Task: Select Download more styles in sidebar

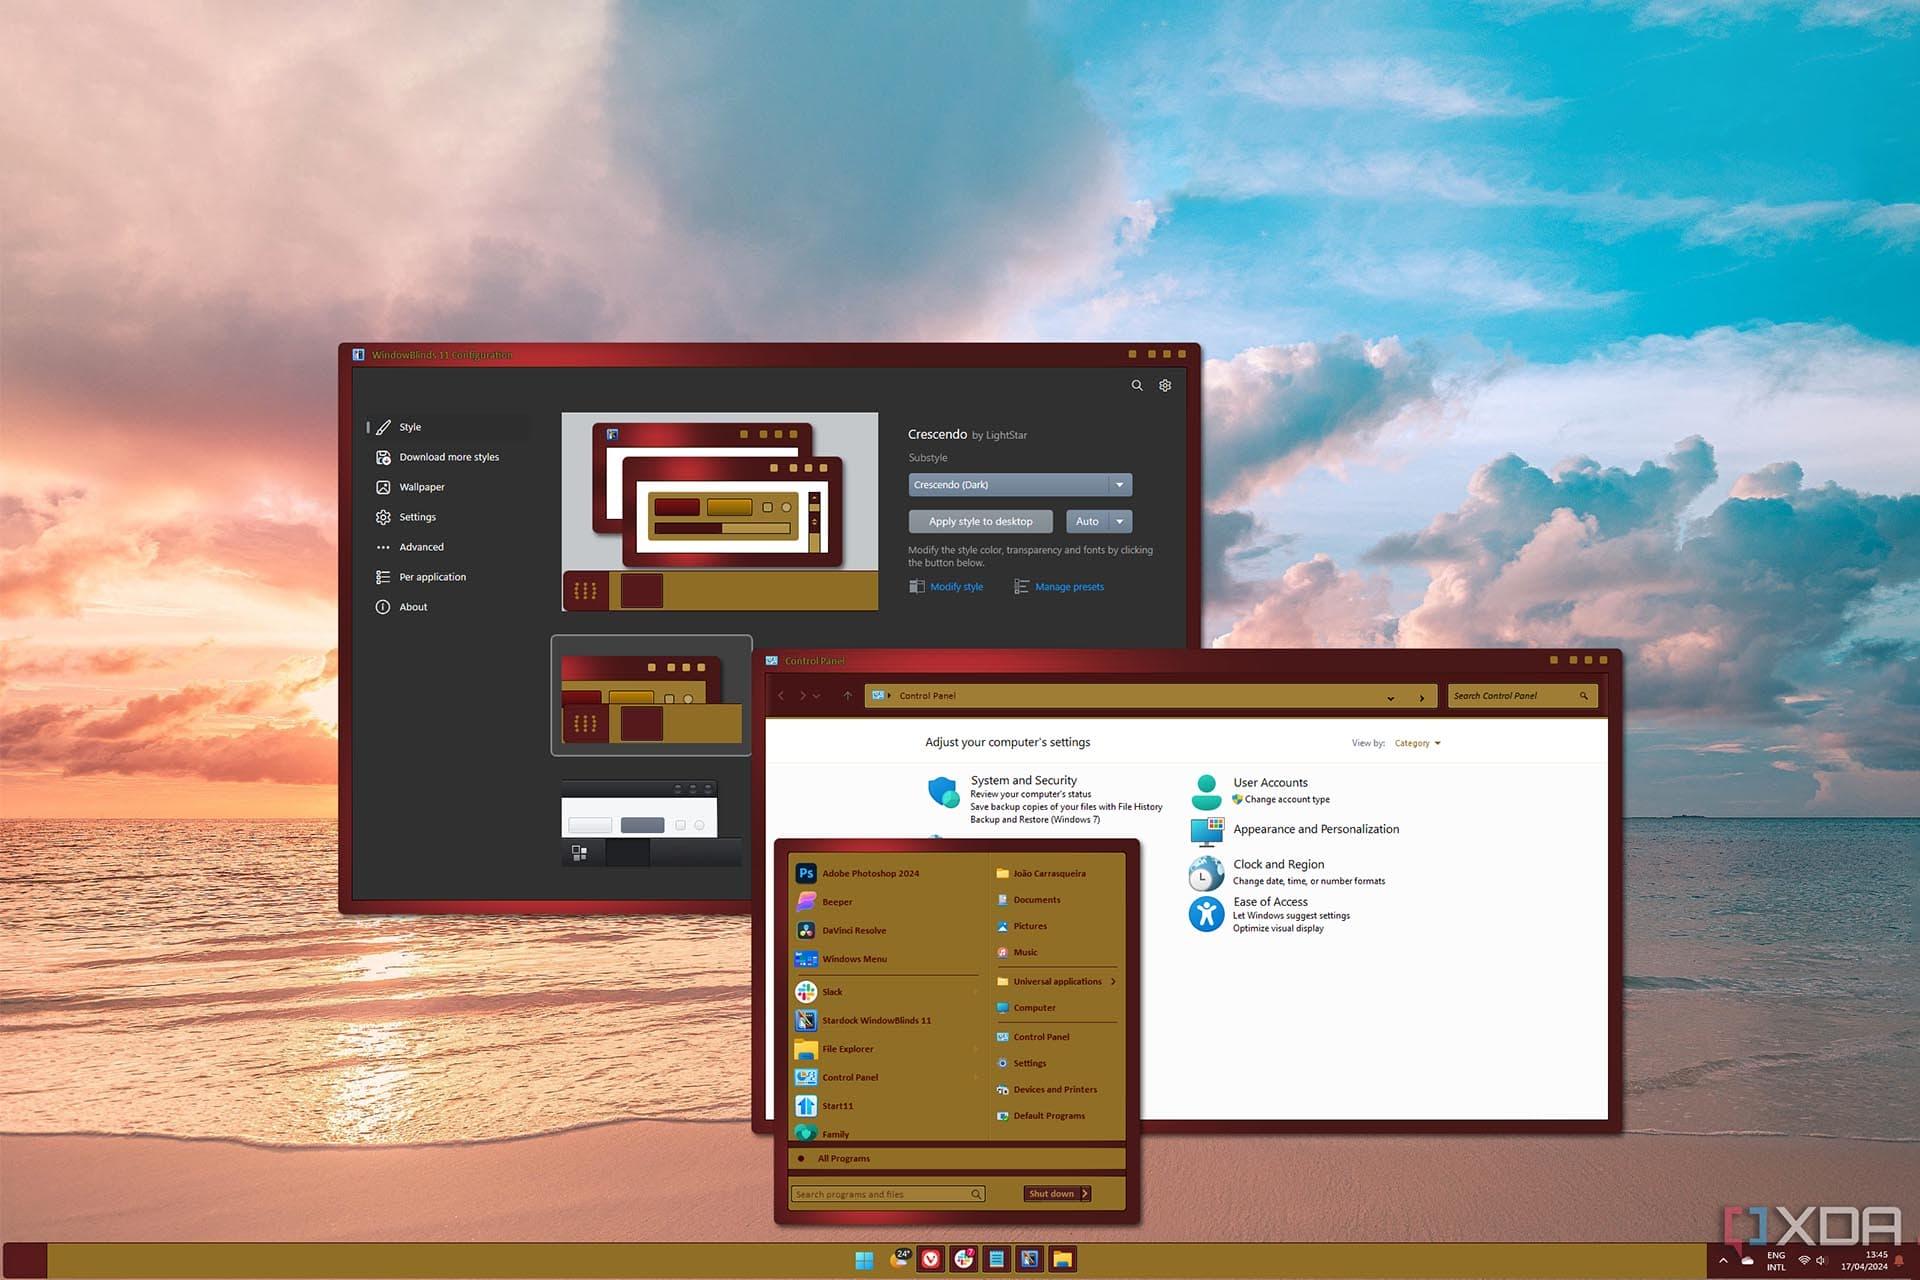Action: (448, 457)
